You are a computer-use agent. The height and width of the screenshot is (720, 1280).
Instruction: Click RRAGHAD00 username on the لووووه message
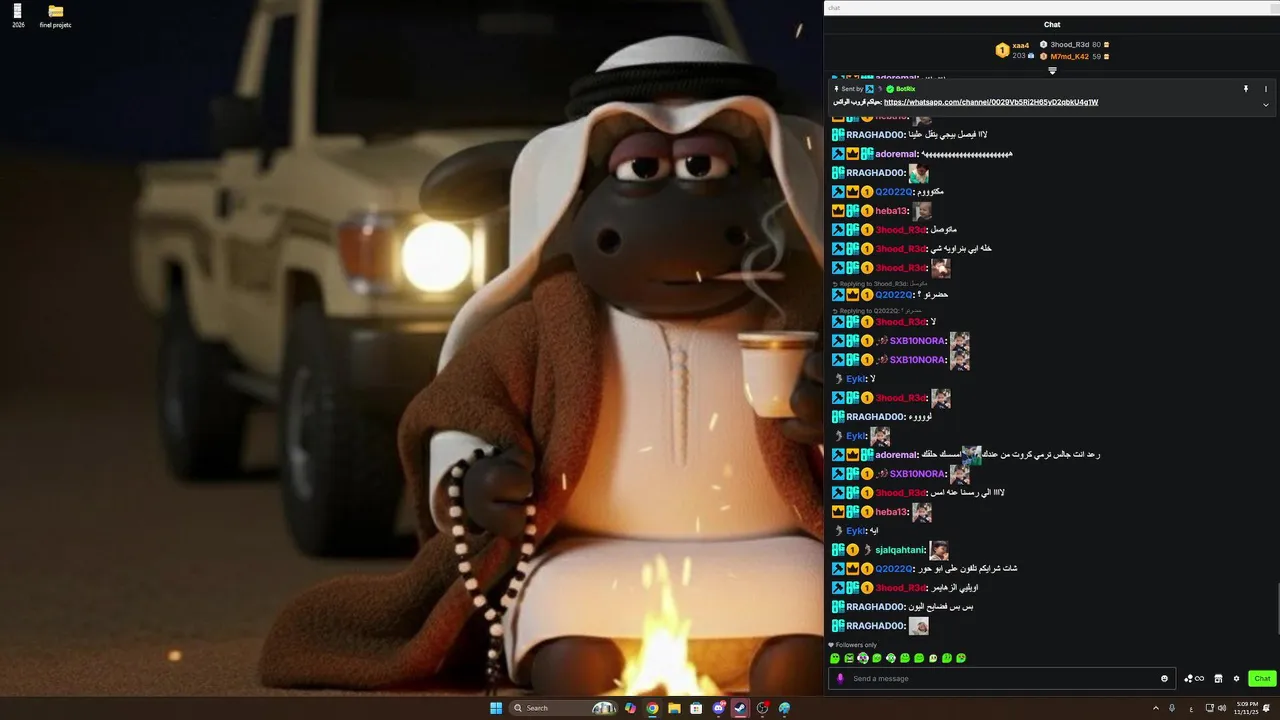(875, 417)
